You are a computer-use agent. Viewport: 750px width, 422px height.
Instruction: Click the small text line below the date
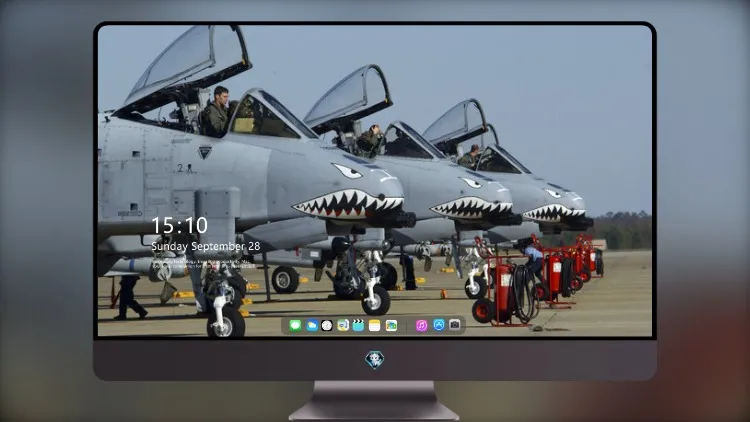pos(203,263)
